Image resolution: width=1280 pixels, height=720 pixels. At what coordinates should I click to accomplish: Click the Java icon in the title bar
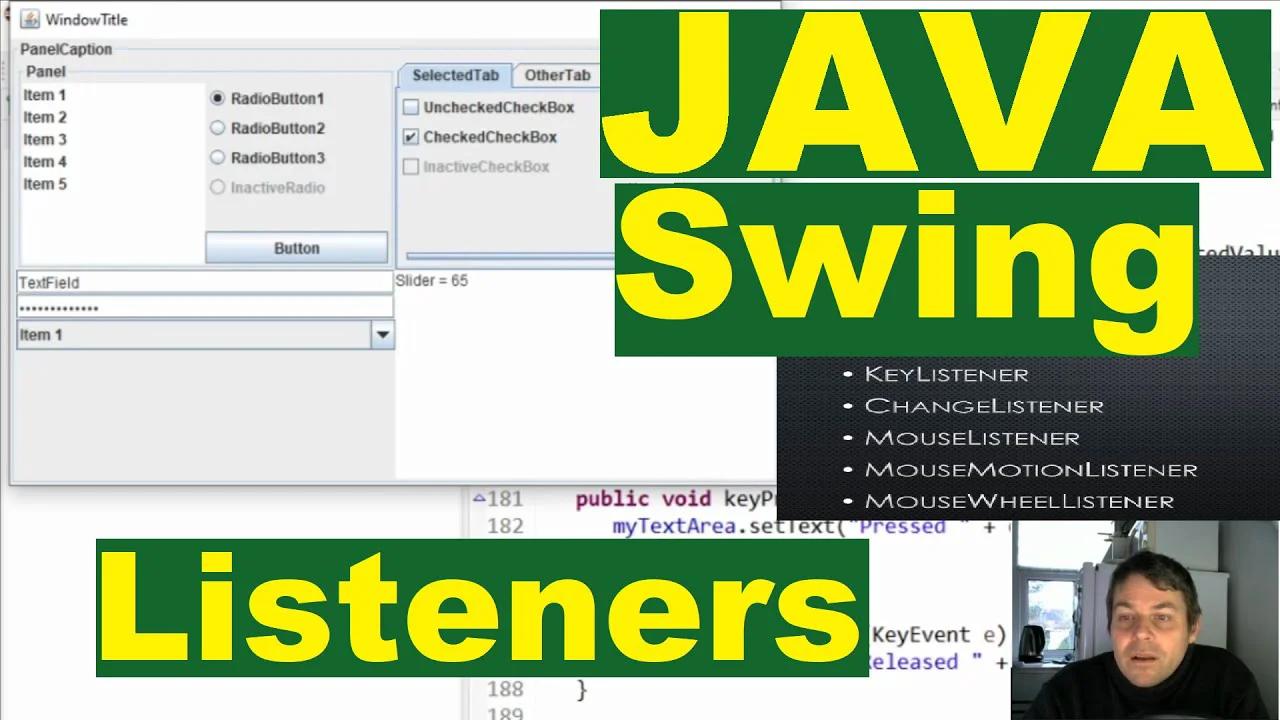coord(28,19)
